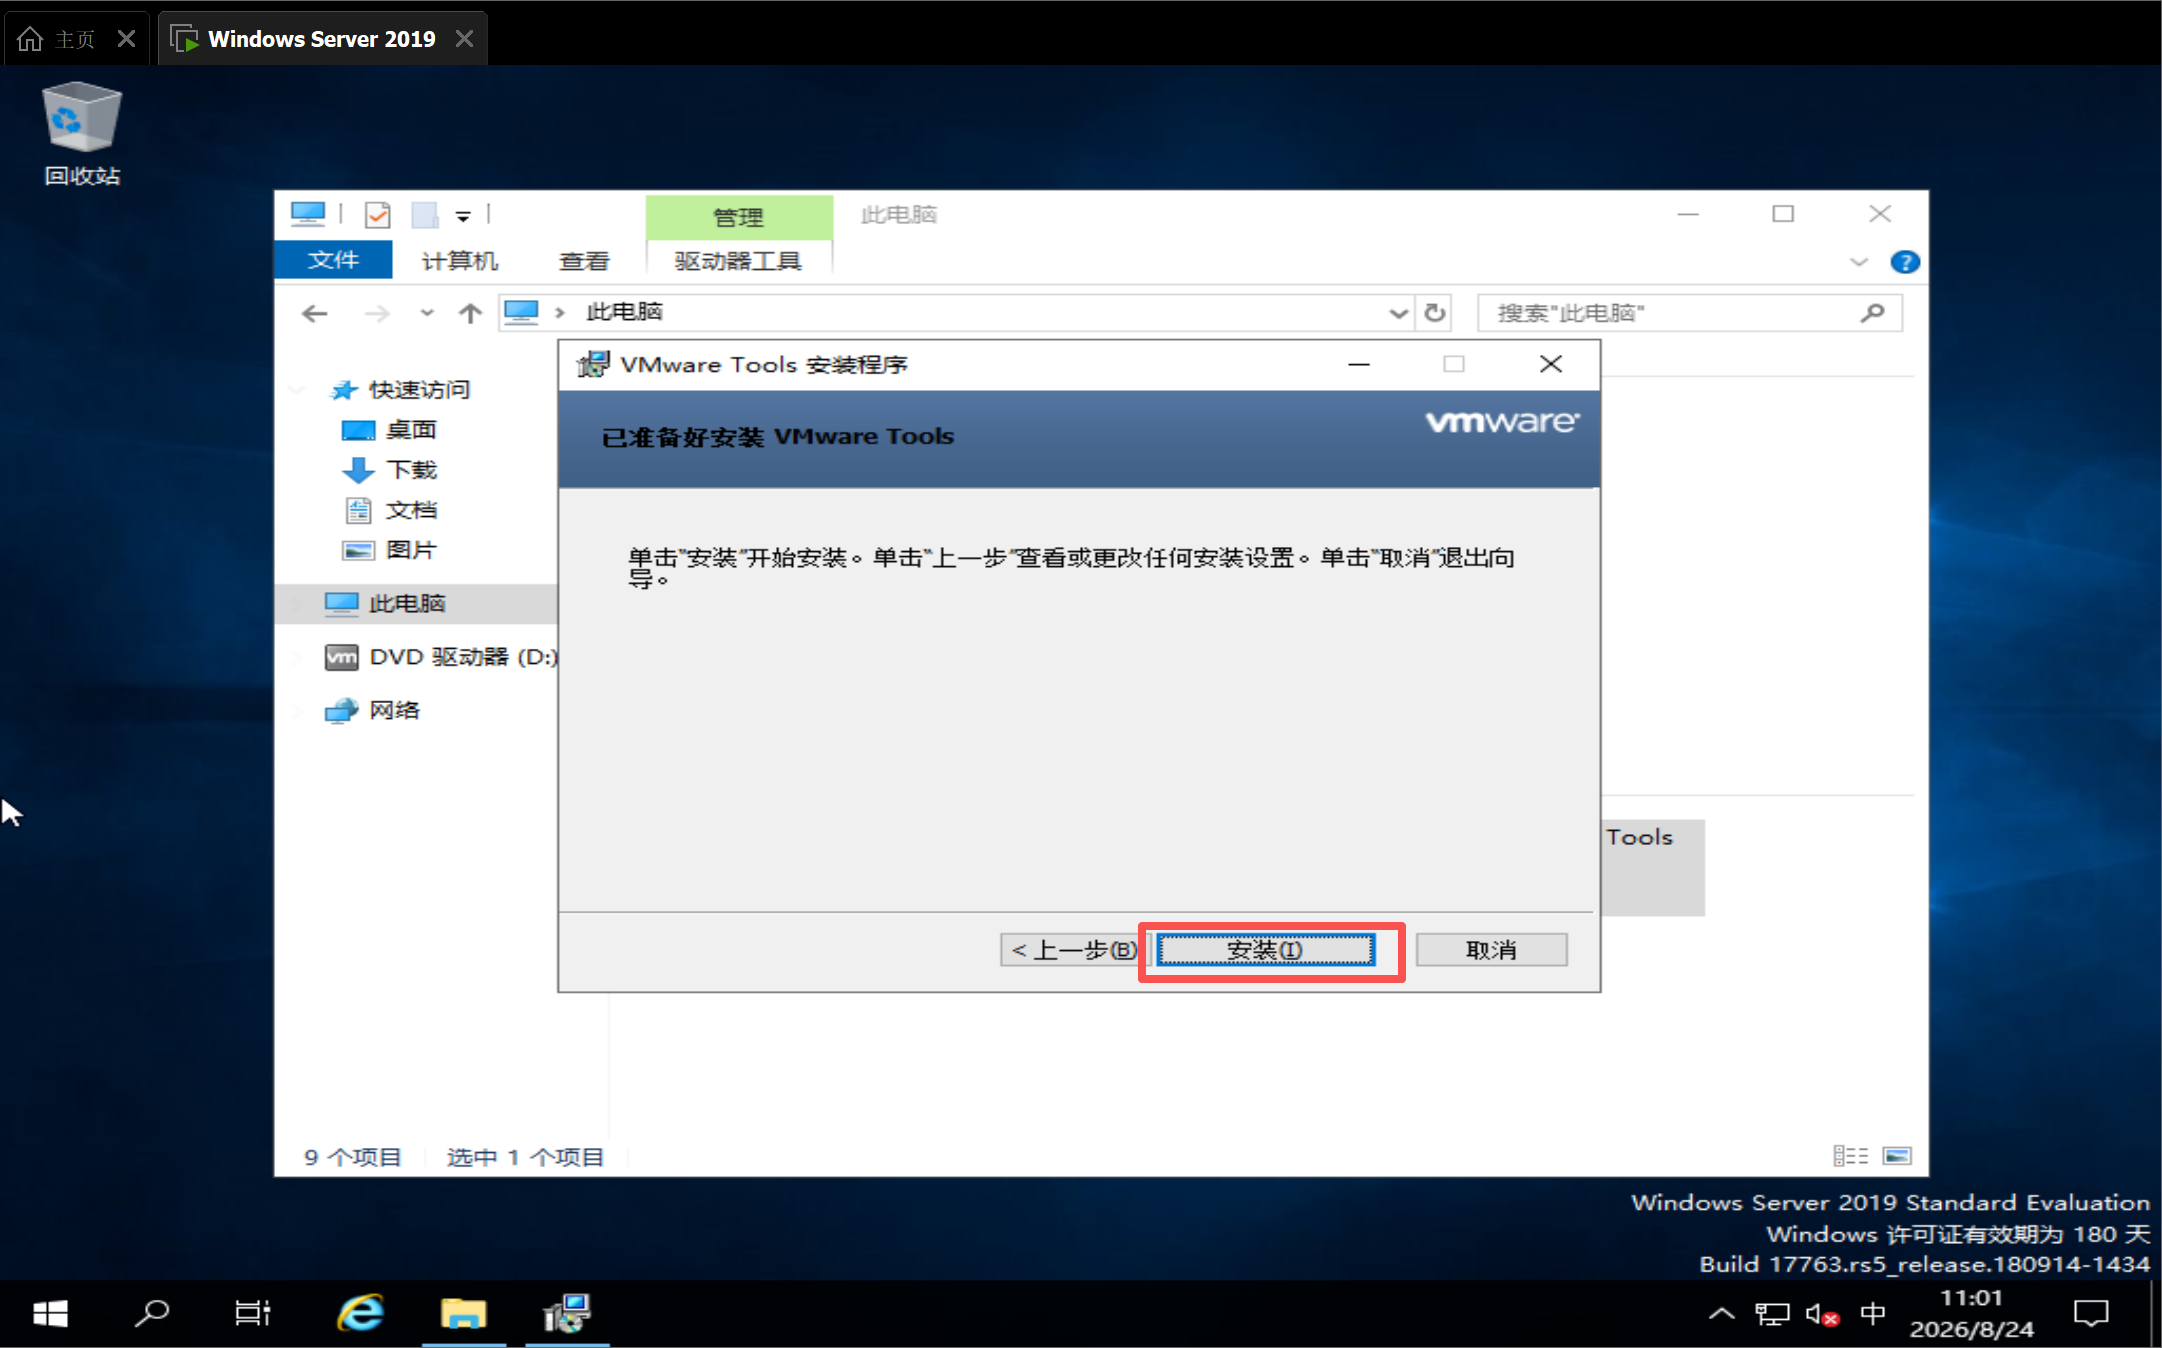This screenshot has height=1348, width=2162.
Task: Open Task View on the taskbar
Action: click(x=252, y=1313)
